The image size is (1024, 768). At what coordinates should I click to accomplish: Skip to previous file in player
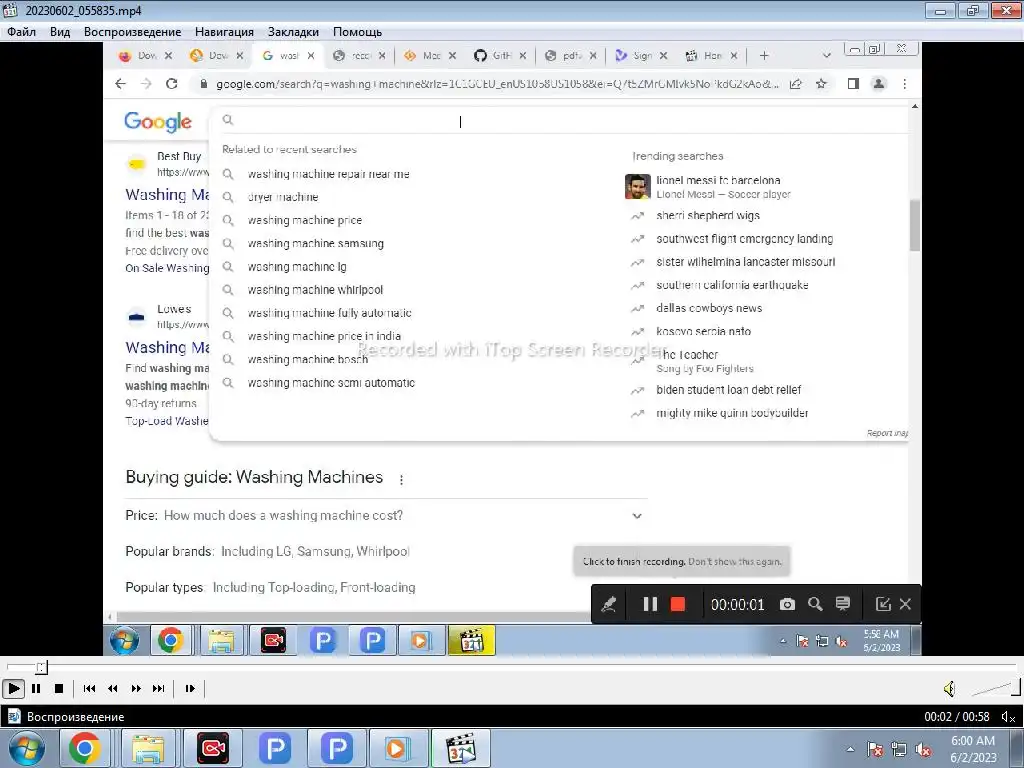[89, 688]
